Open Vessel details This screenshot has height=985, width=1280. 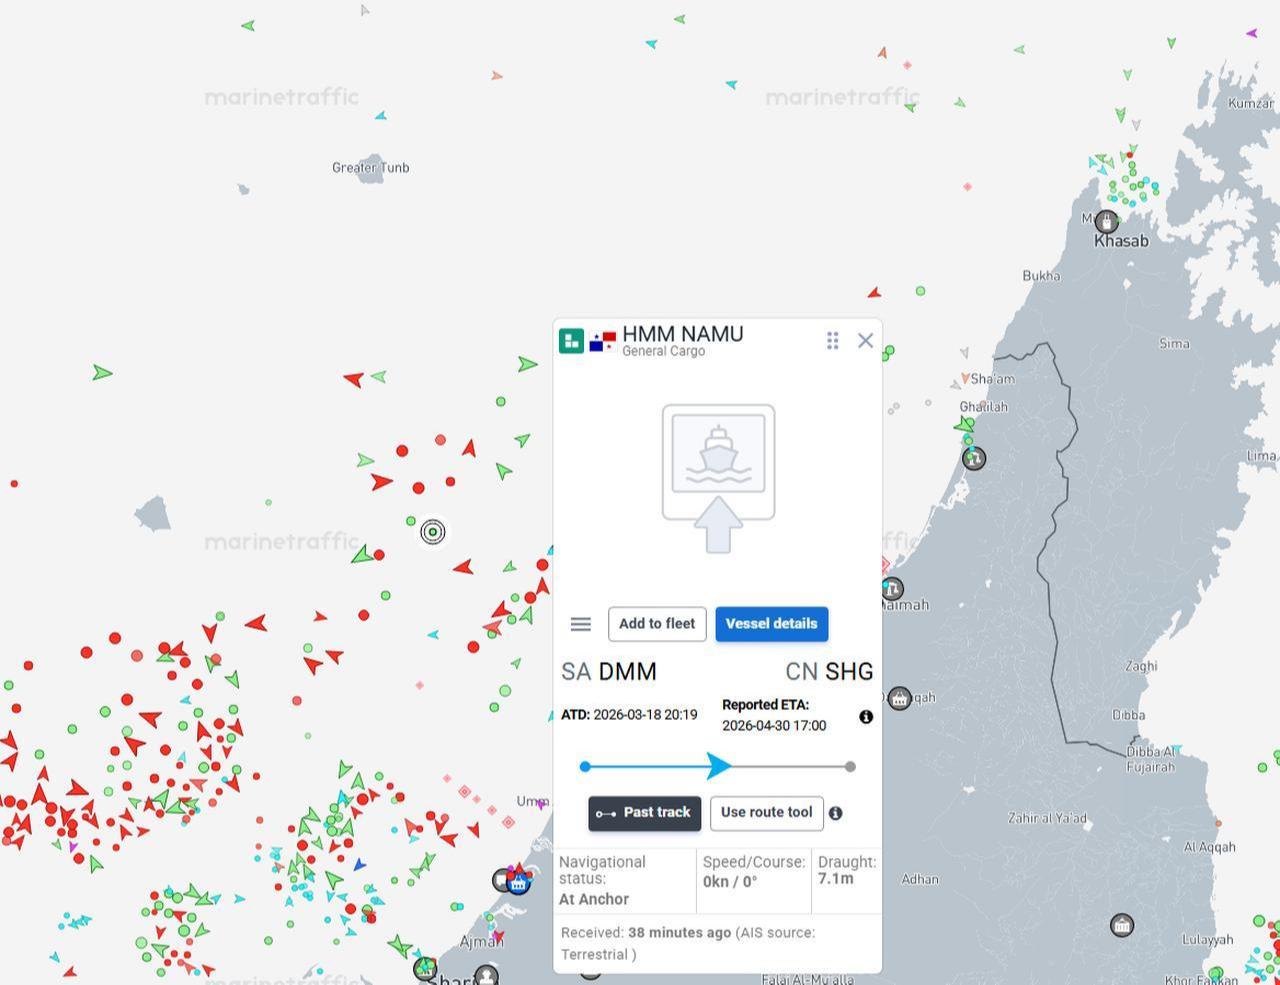click(771, 624)
